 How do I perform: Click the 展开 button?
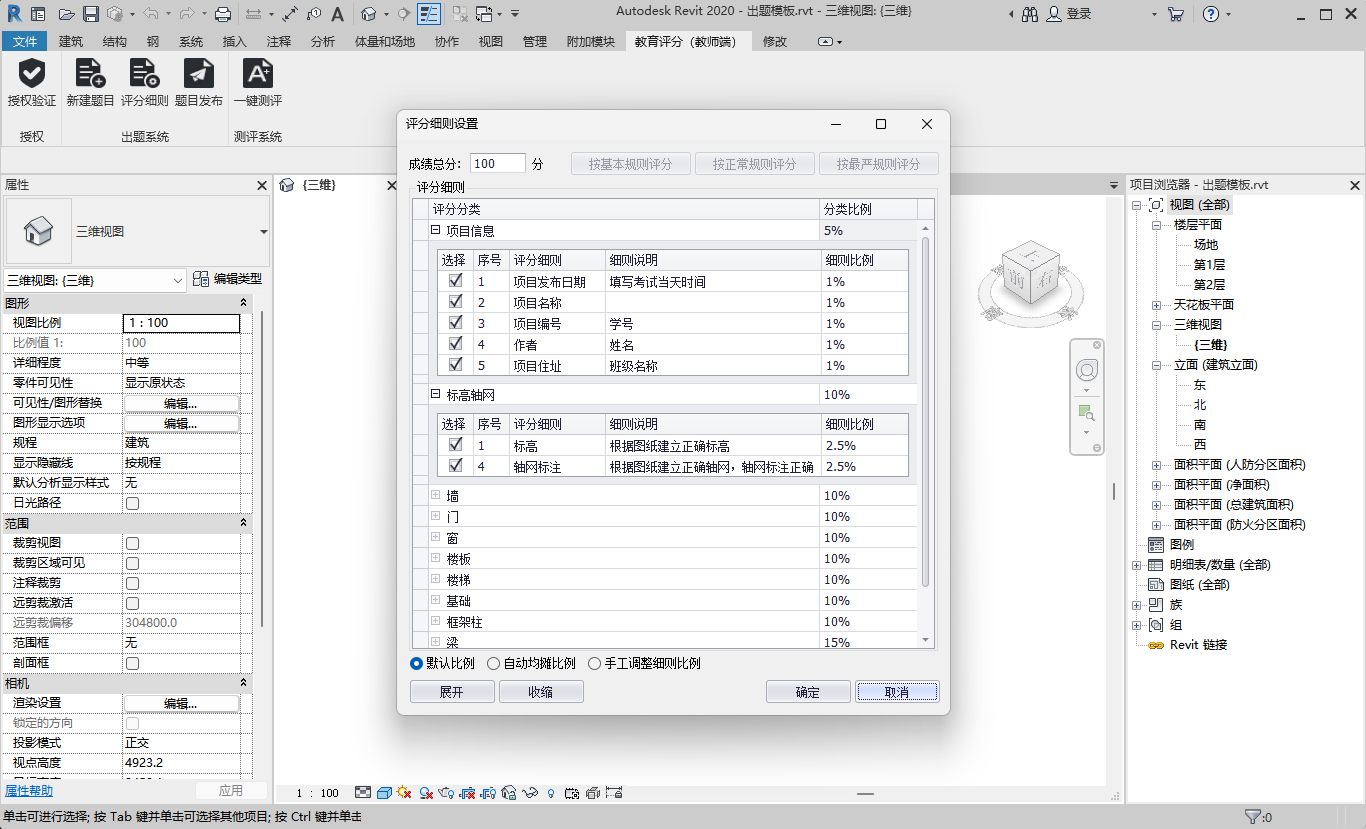pos(452,692)
